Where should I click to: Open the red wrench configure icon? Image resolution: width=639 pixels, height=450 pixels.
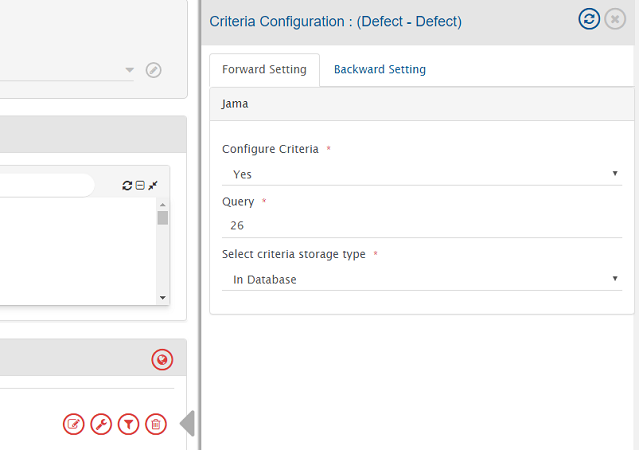click(101, 424)
